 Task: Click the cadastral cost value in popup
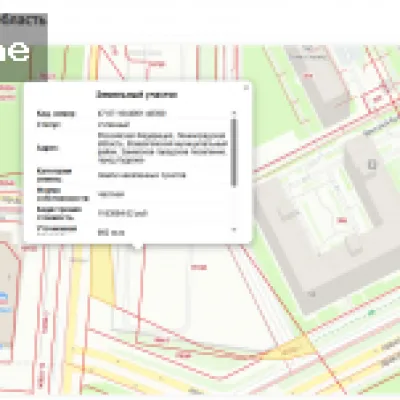(x=123, y=213)
